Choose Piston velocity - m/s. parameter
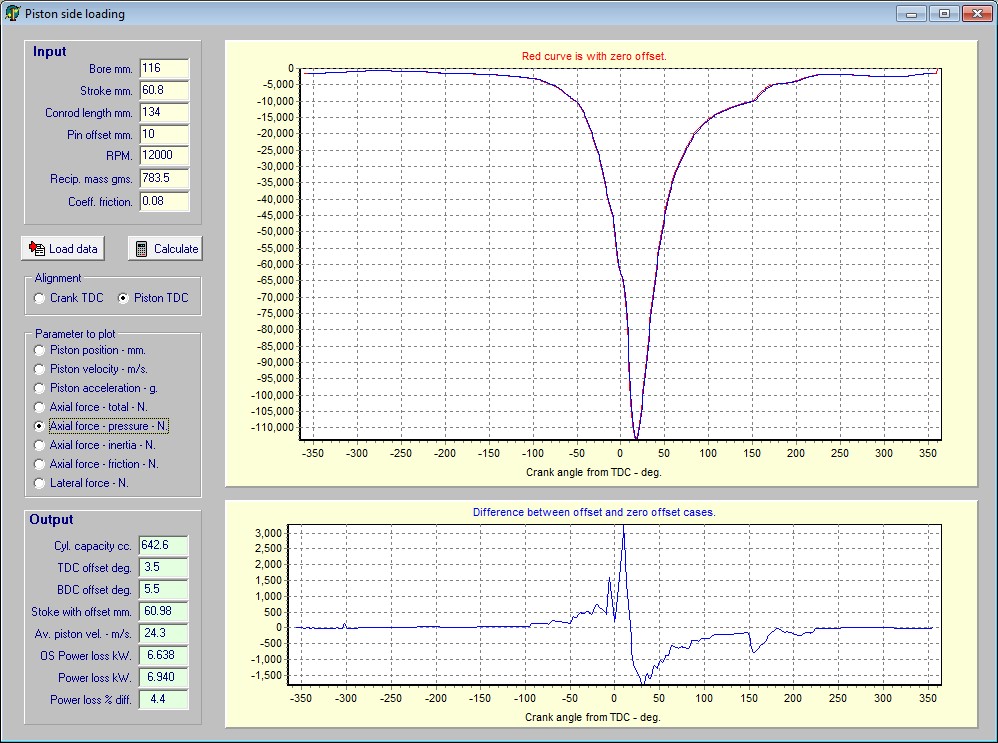998x743 pixels. [40, 369]
